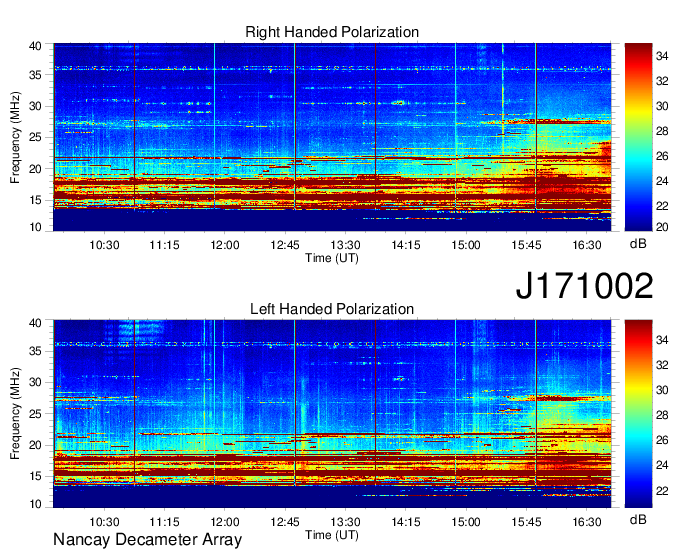Click the "15" frequency tick of the bottom plot
680x552 pixels.
click(35, 477)
